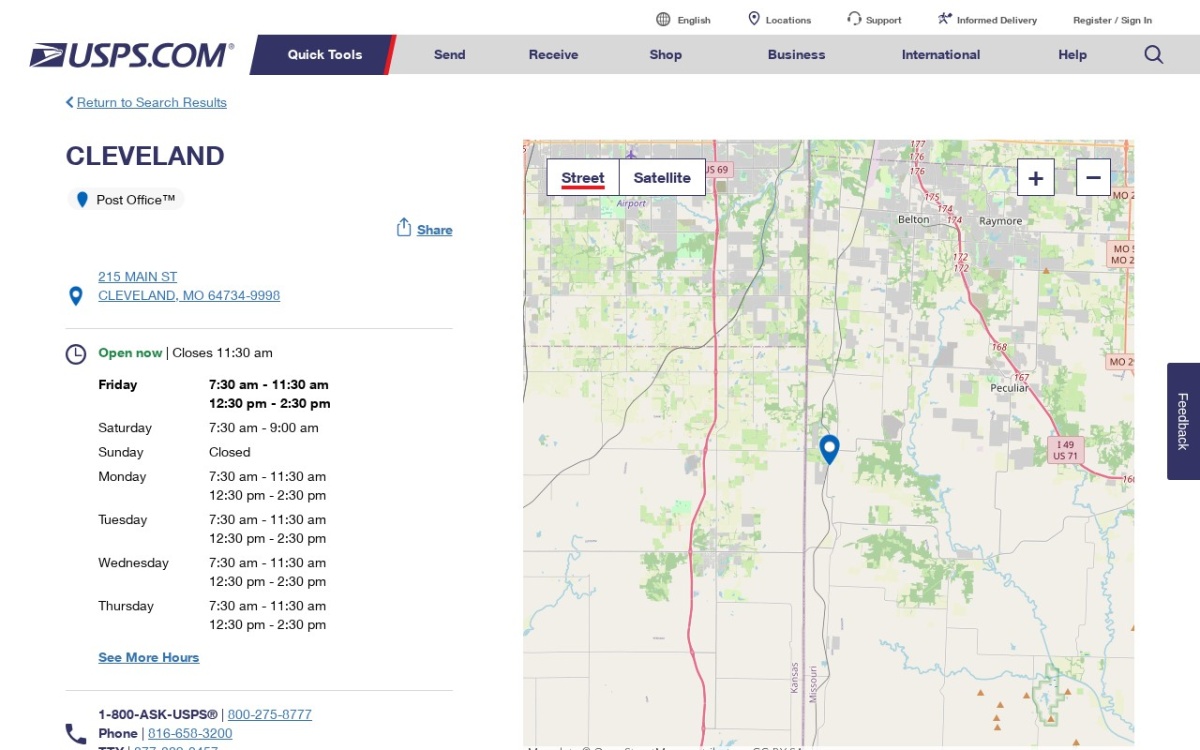Click Sunday 'Closed' text
Image resolution: width=1200 pixels, height=750 pixels.
[229, 452]
